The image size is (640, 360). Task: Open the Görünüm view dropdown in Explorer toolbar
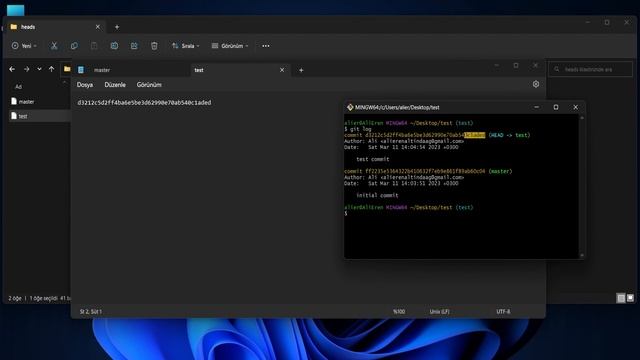coord(230,46)
